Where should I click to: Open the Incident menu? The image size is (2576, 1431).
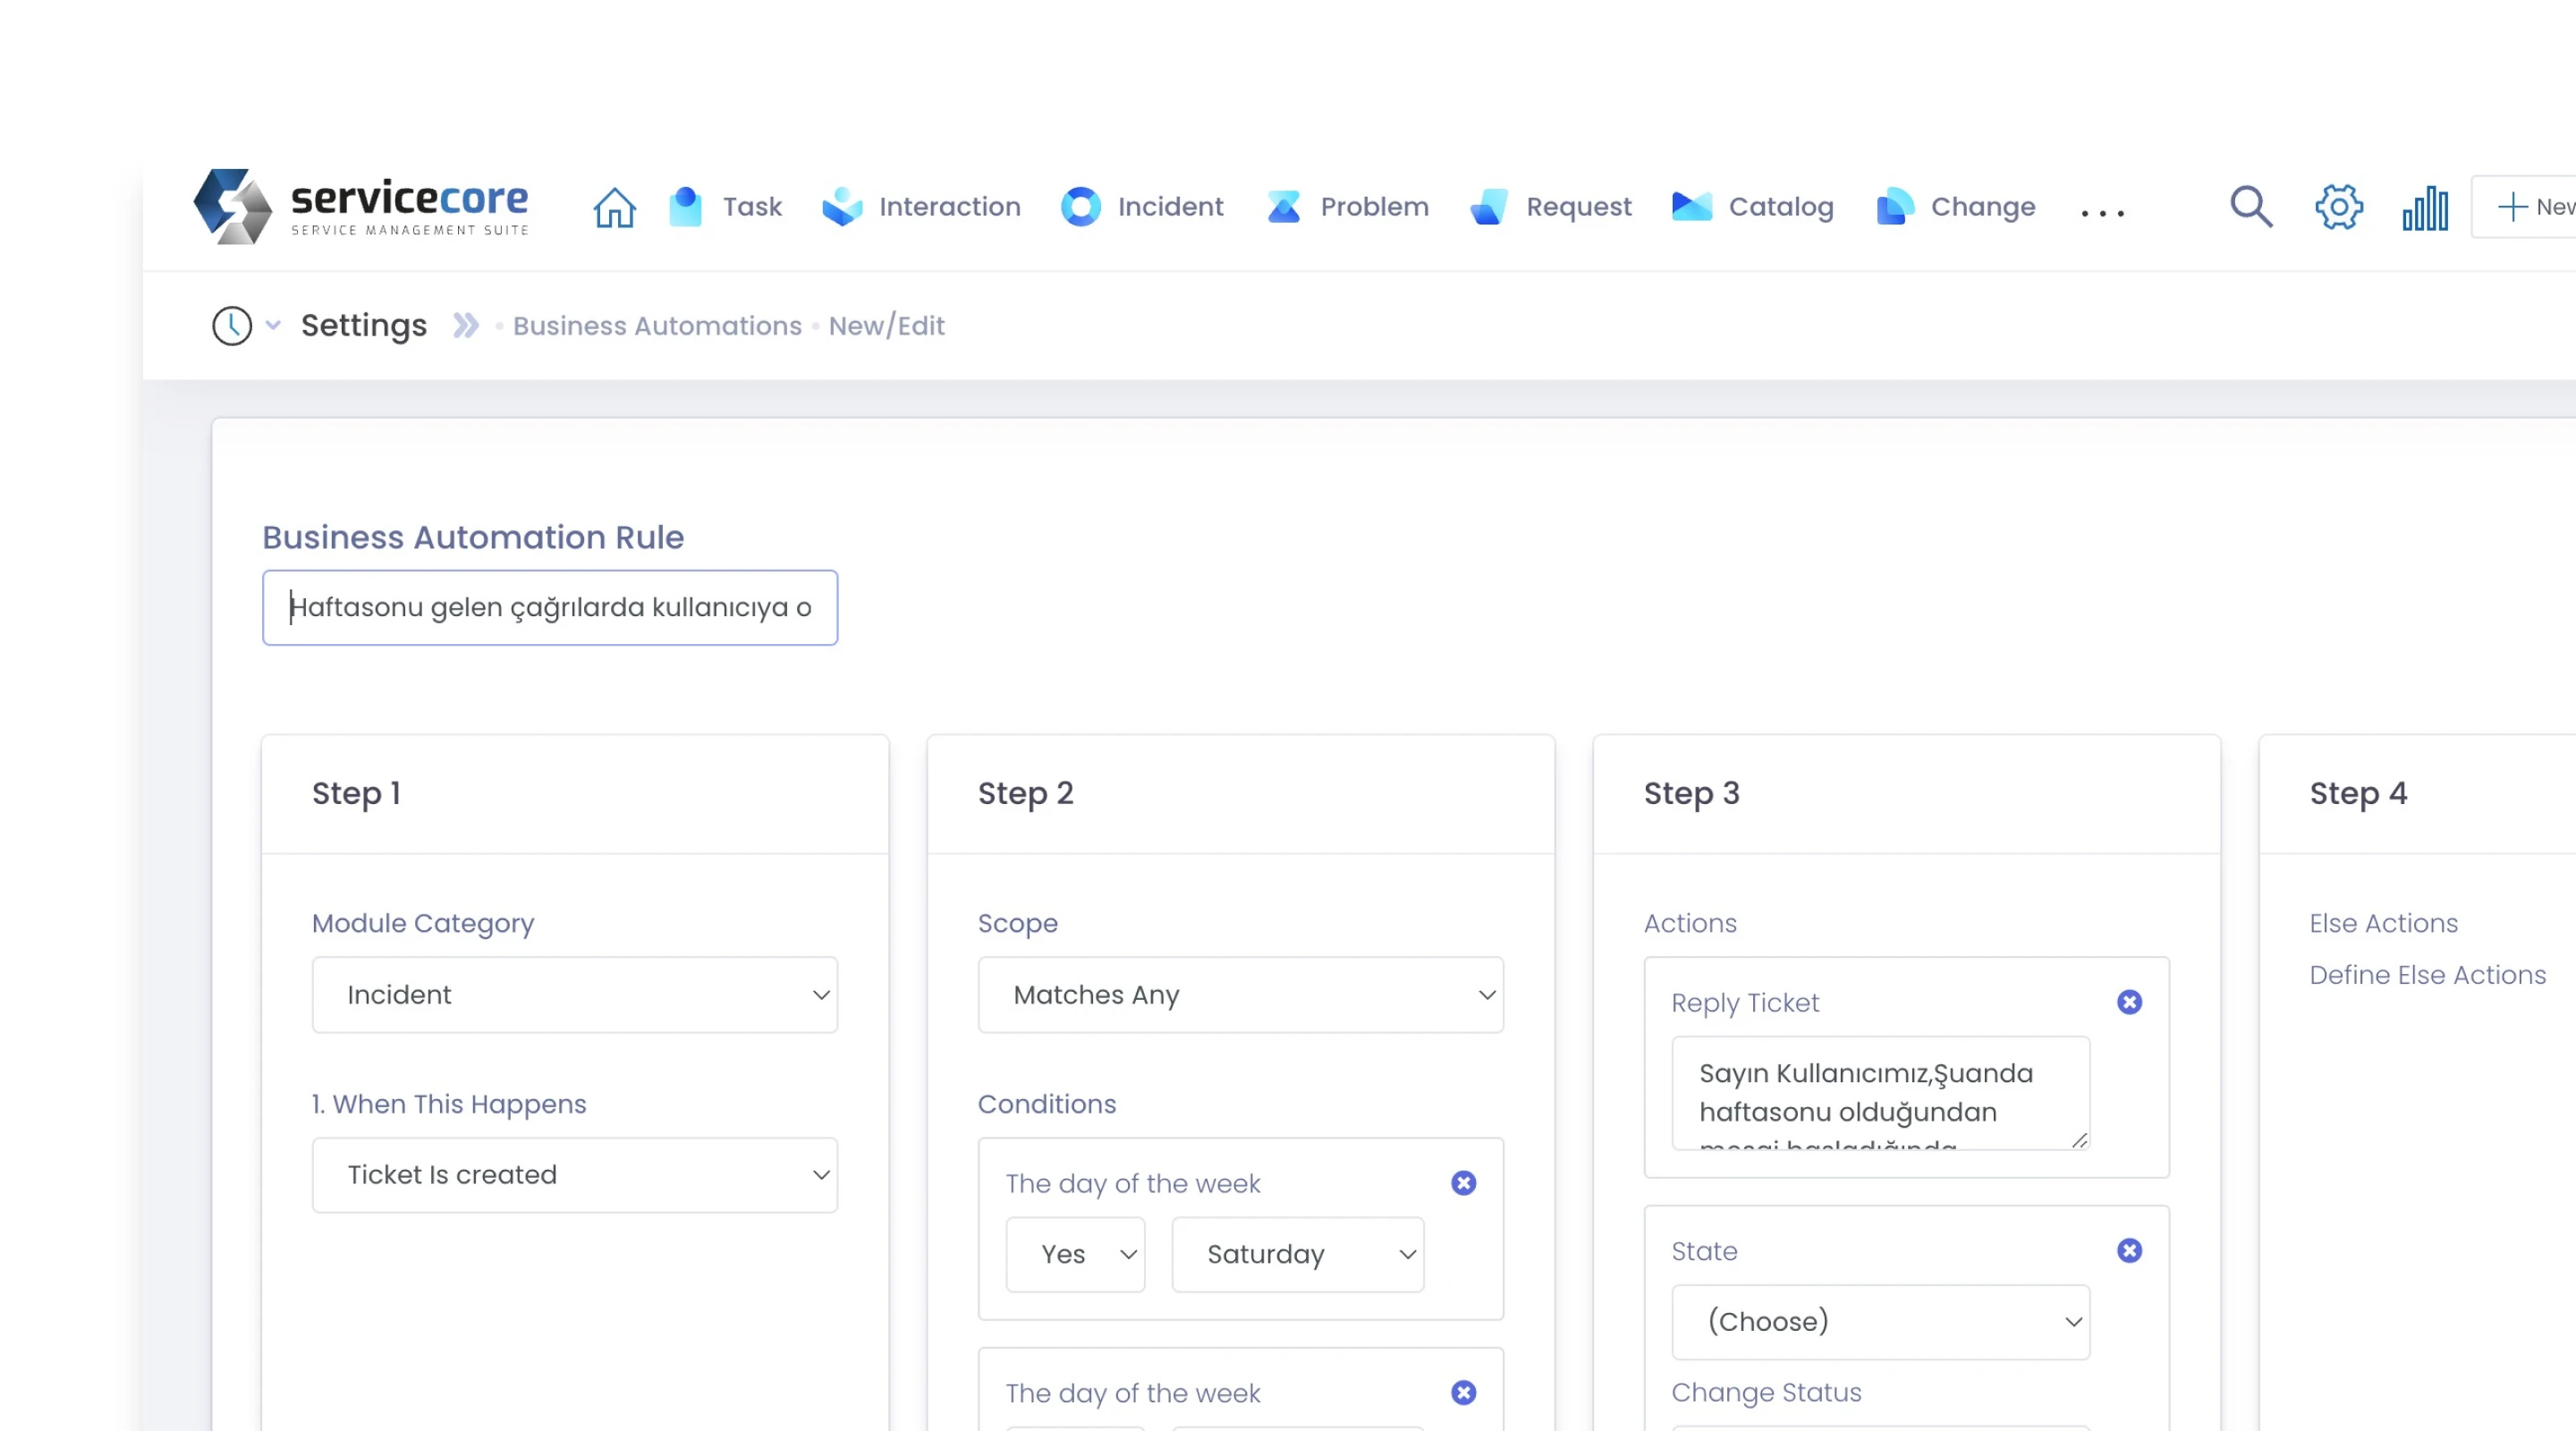point(1170,207)
